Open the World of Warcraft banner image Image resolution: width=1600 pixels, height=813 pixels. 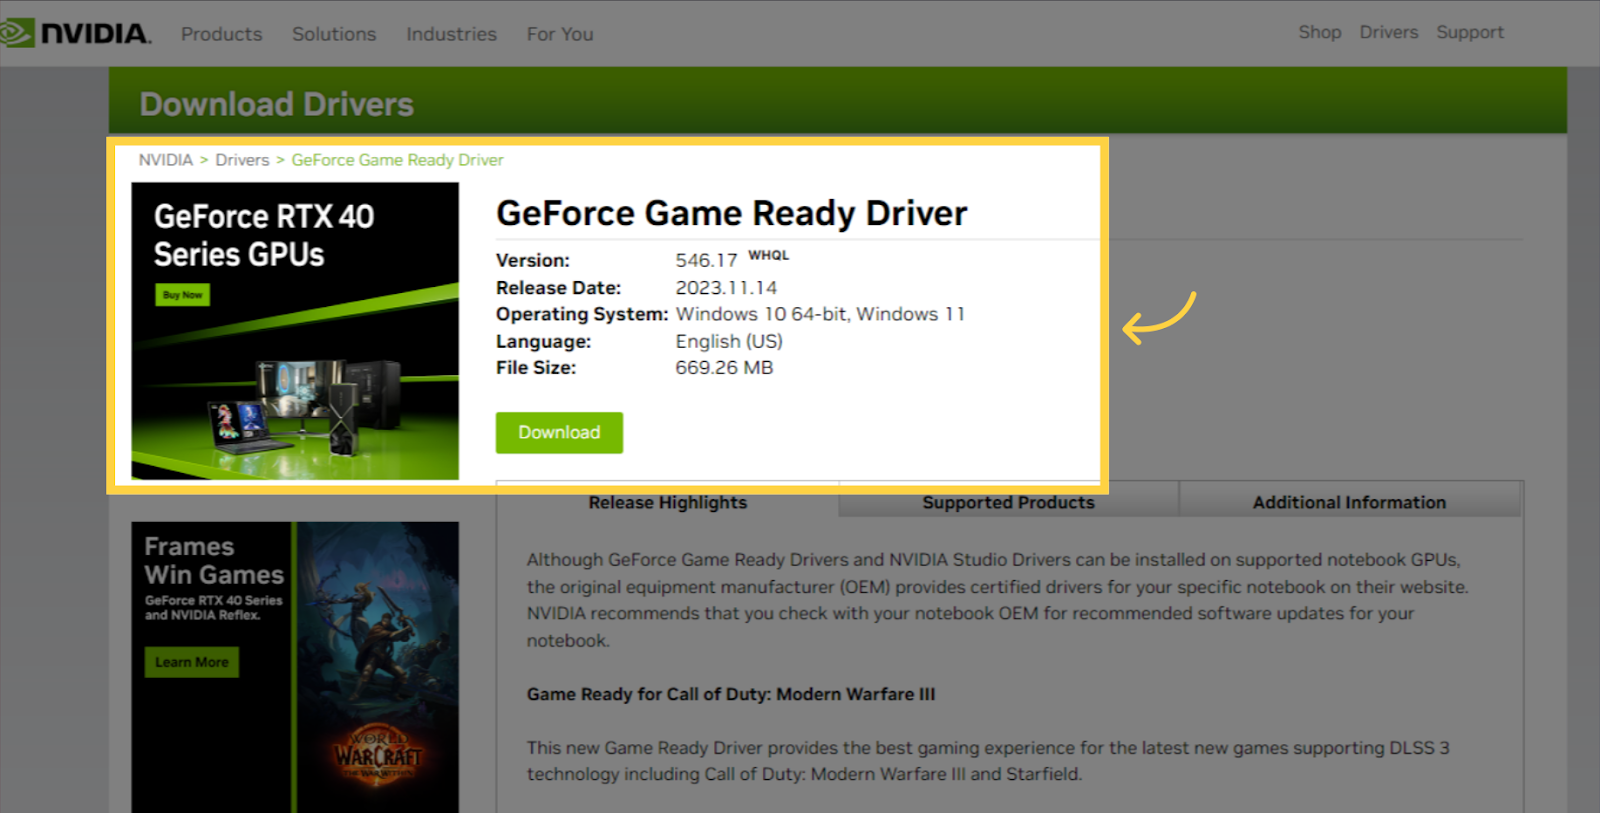point(378,667)
